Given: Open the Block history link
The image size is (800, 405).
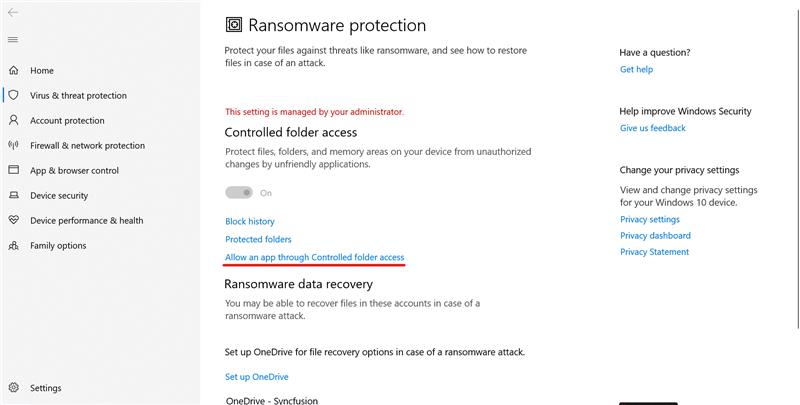Looking at the screenshot, I should (x=250, y=222).
